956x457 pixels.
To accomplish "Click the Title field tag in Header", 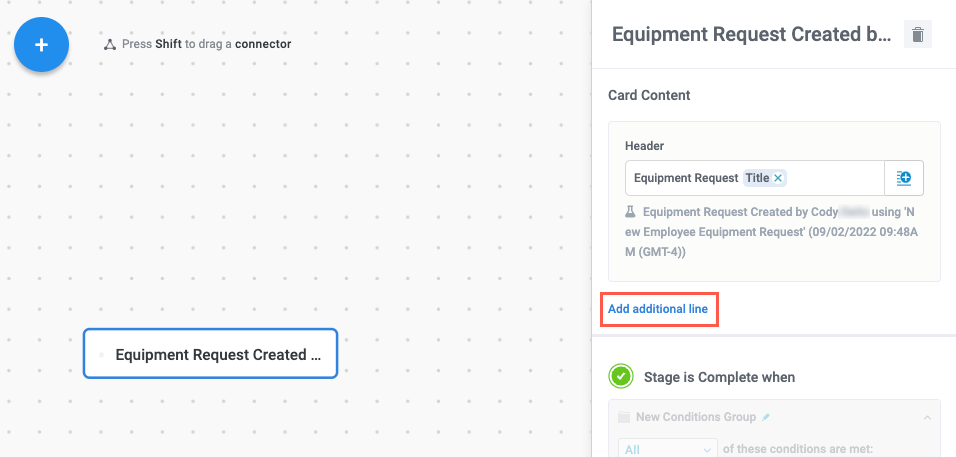I will (757, 178).
